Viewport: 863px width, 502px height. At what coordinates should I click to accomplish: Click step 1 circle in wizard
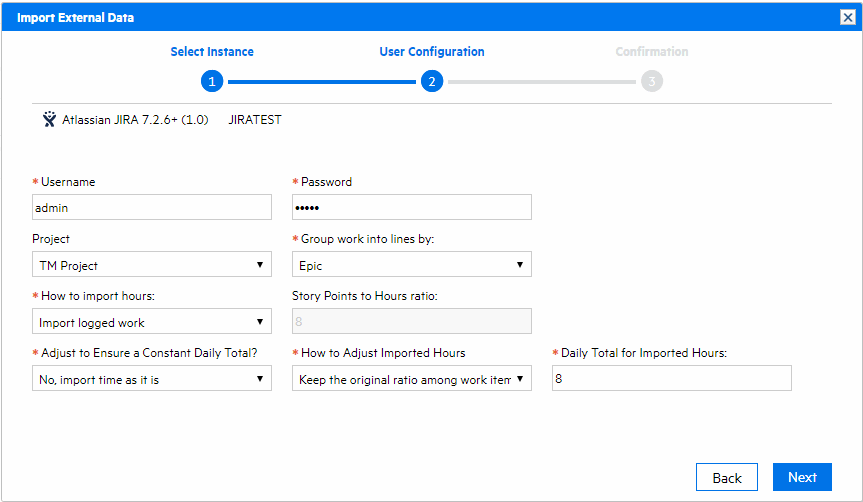pos(212,82)
